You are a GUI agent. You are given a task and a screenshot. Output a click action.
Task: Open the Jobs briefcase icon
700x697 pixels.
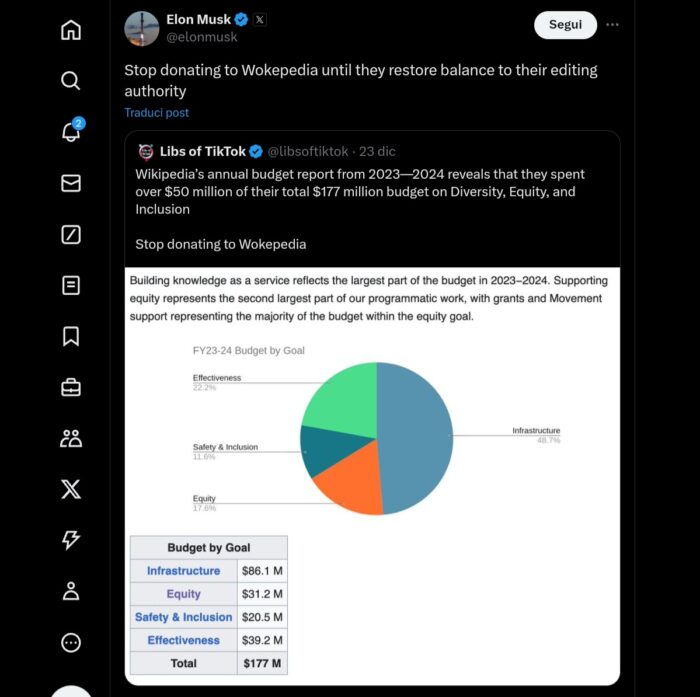click(x=71, y=387)
